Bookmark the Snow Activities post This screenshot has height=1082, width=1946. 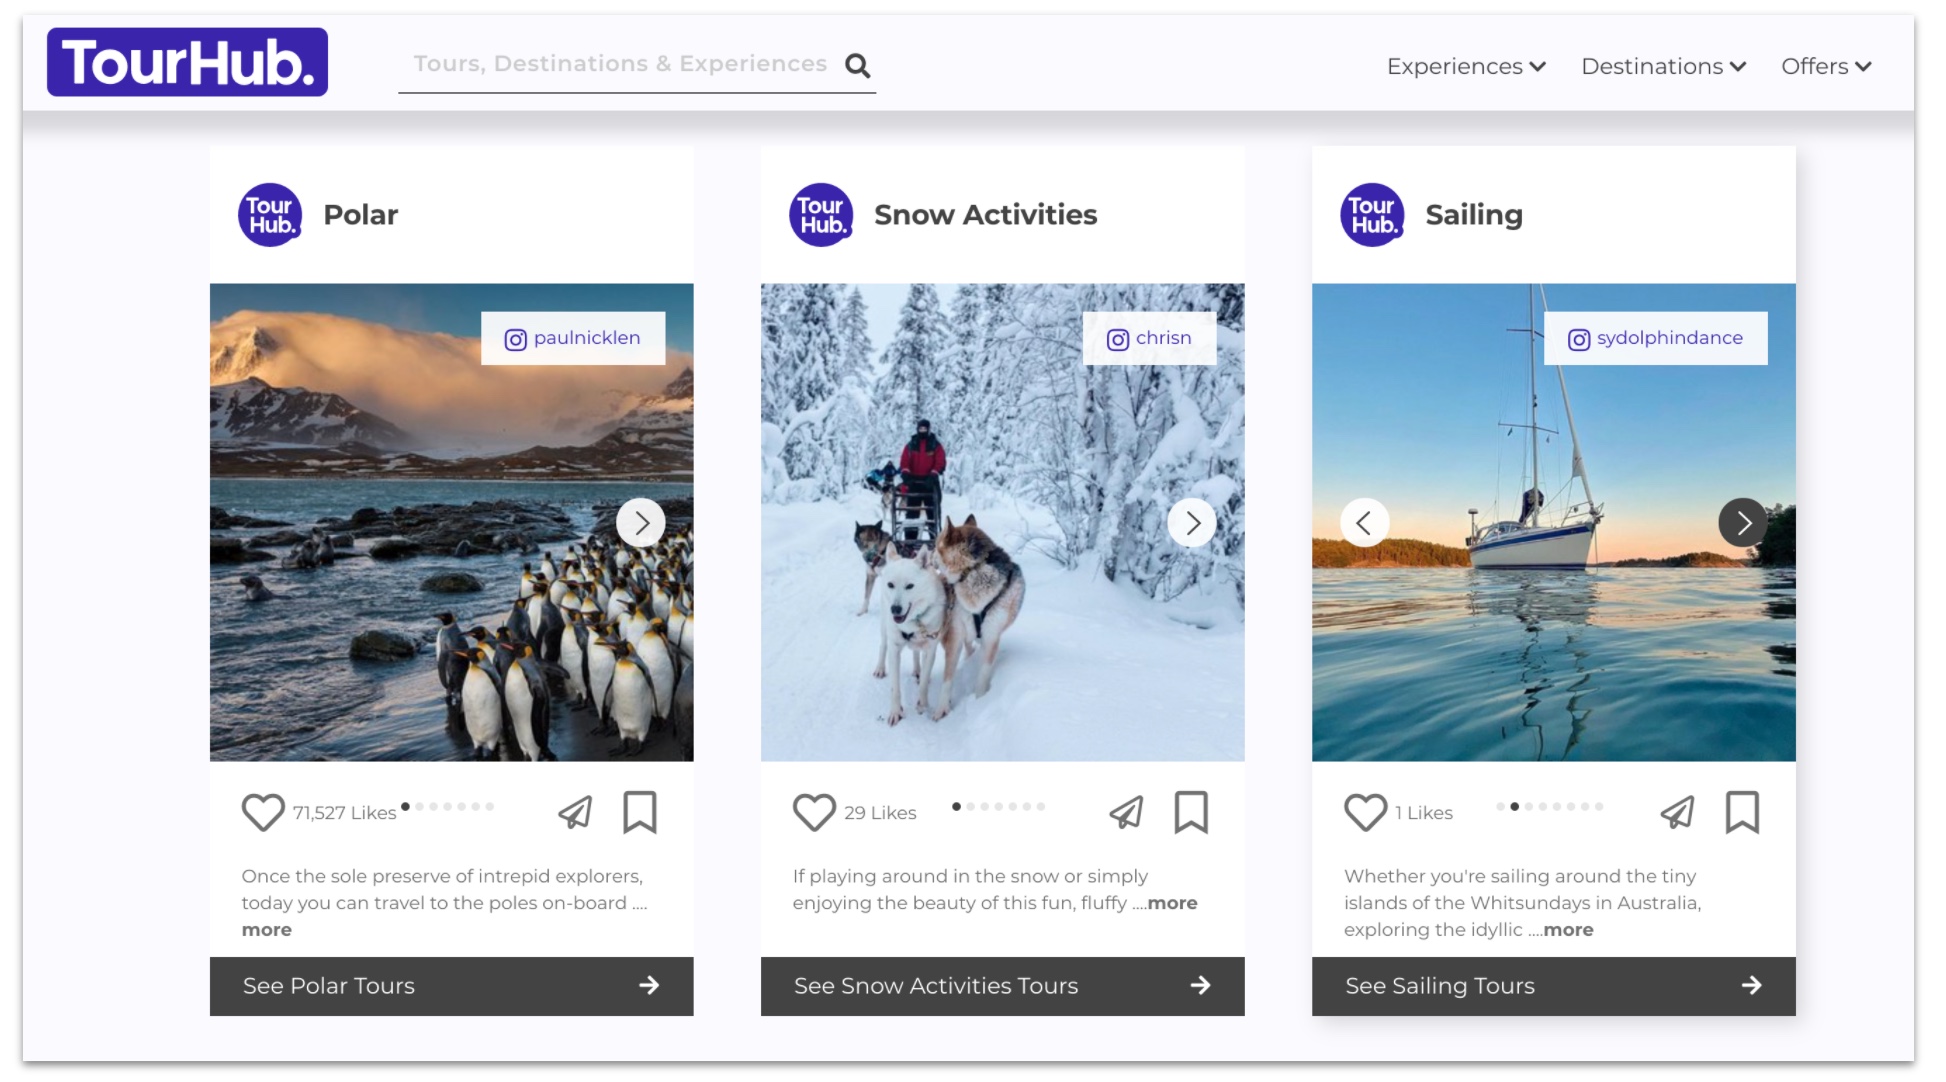pyautogui.click(x=1191, y=812)
